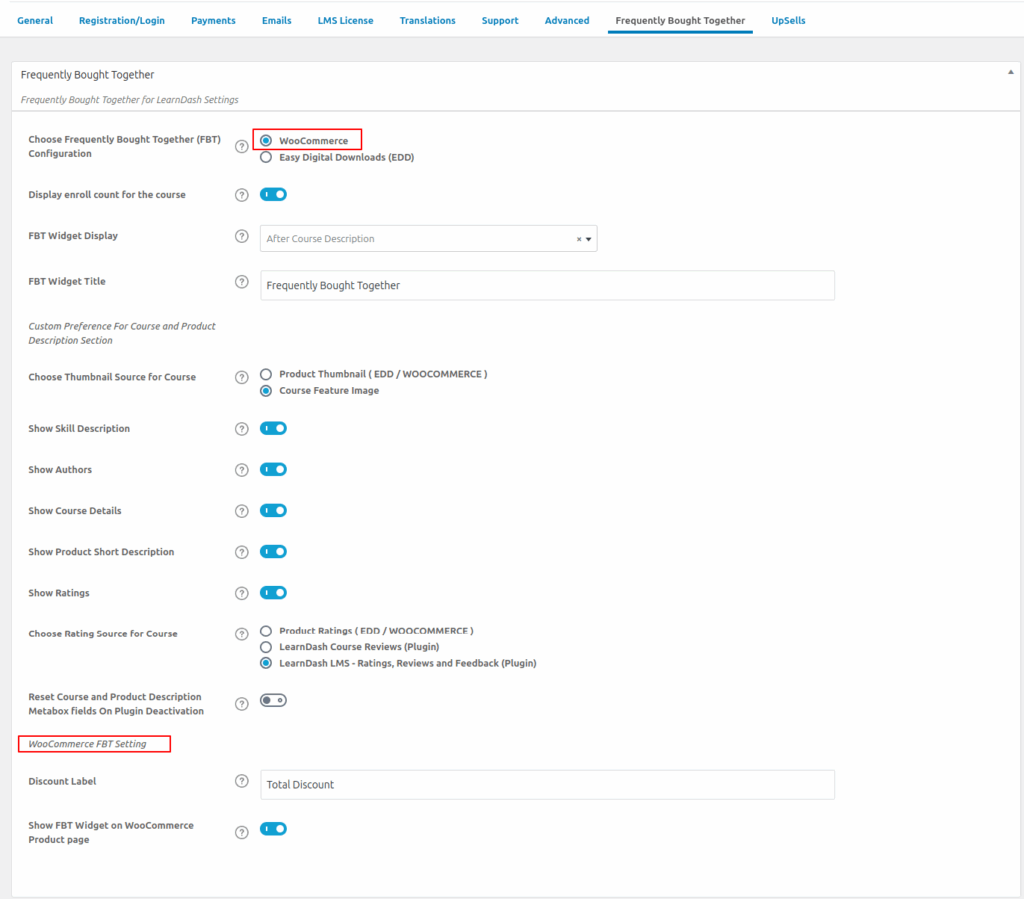Switch to the UpSells tab
1024x899 pixels.
tap(788, 20)
